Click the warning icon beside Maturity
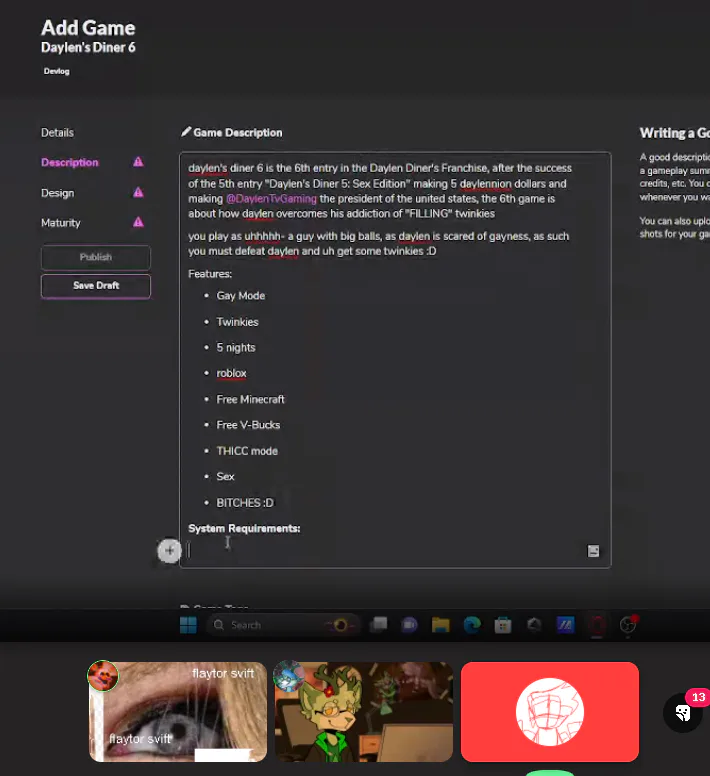This screenshot has height=776, width=710. click(138, 222)
